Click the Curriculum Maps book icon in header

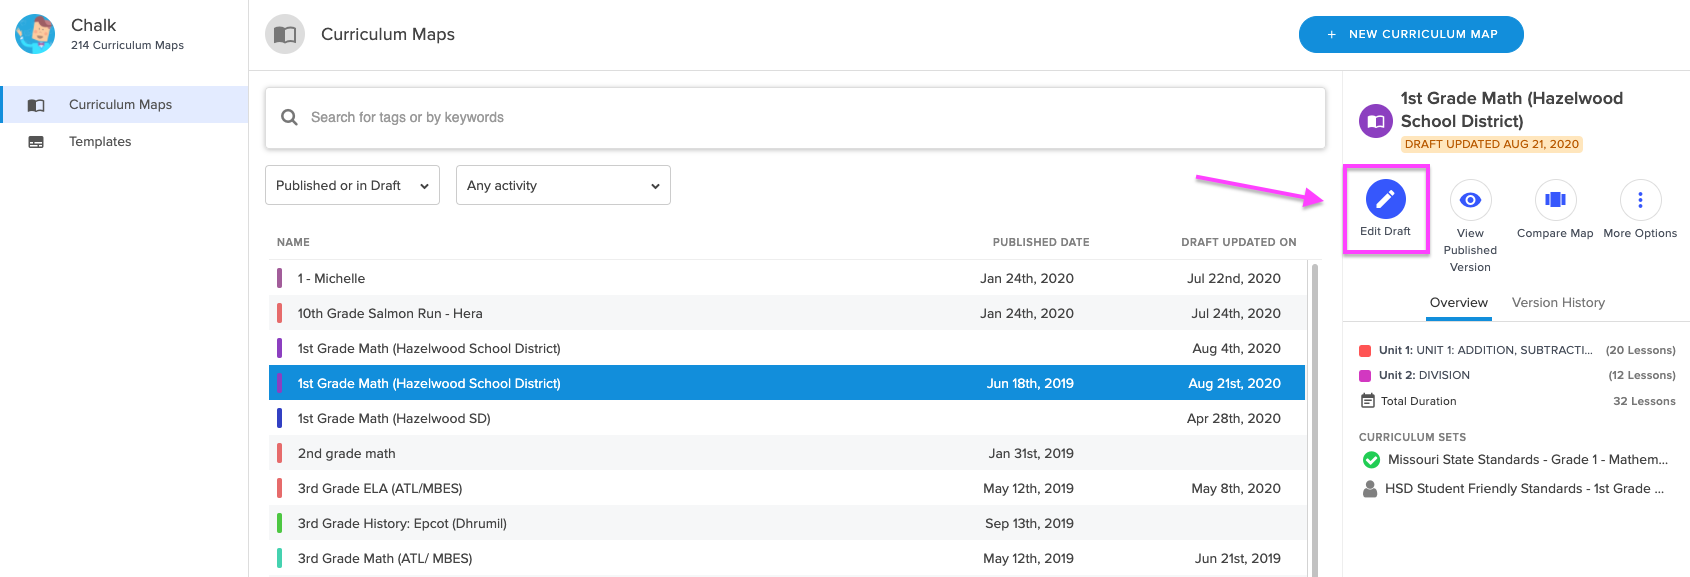coord(285,35)
